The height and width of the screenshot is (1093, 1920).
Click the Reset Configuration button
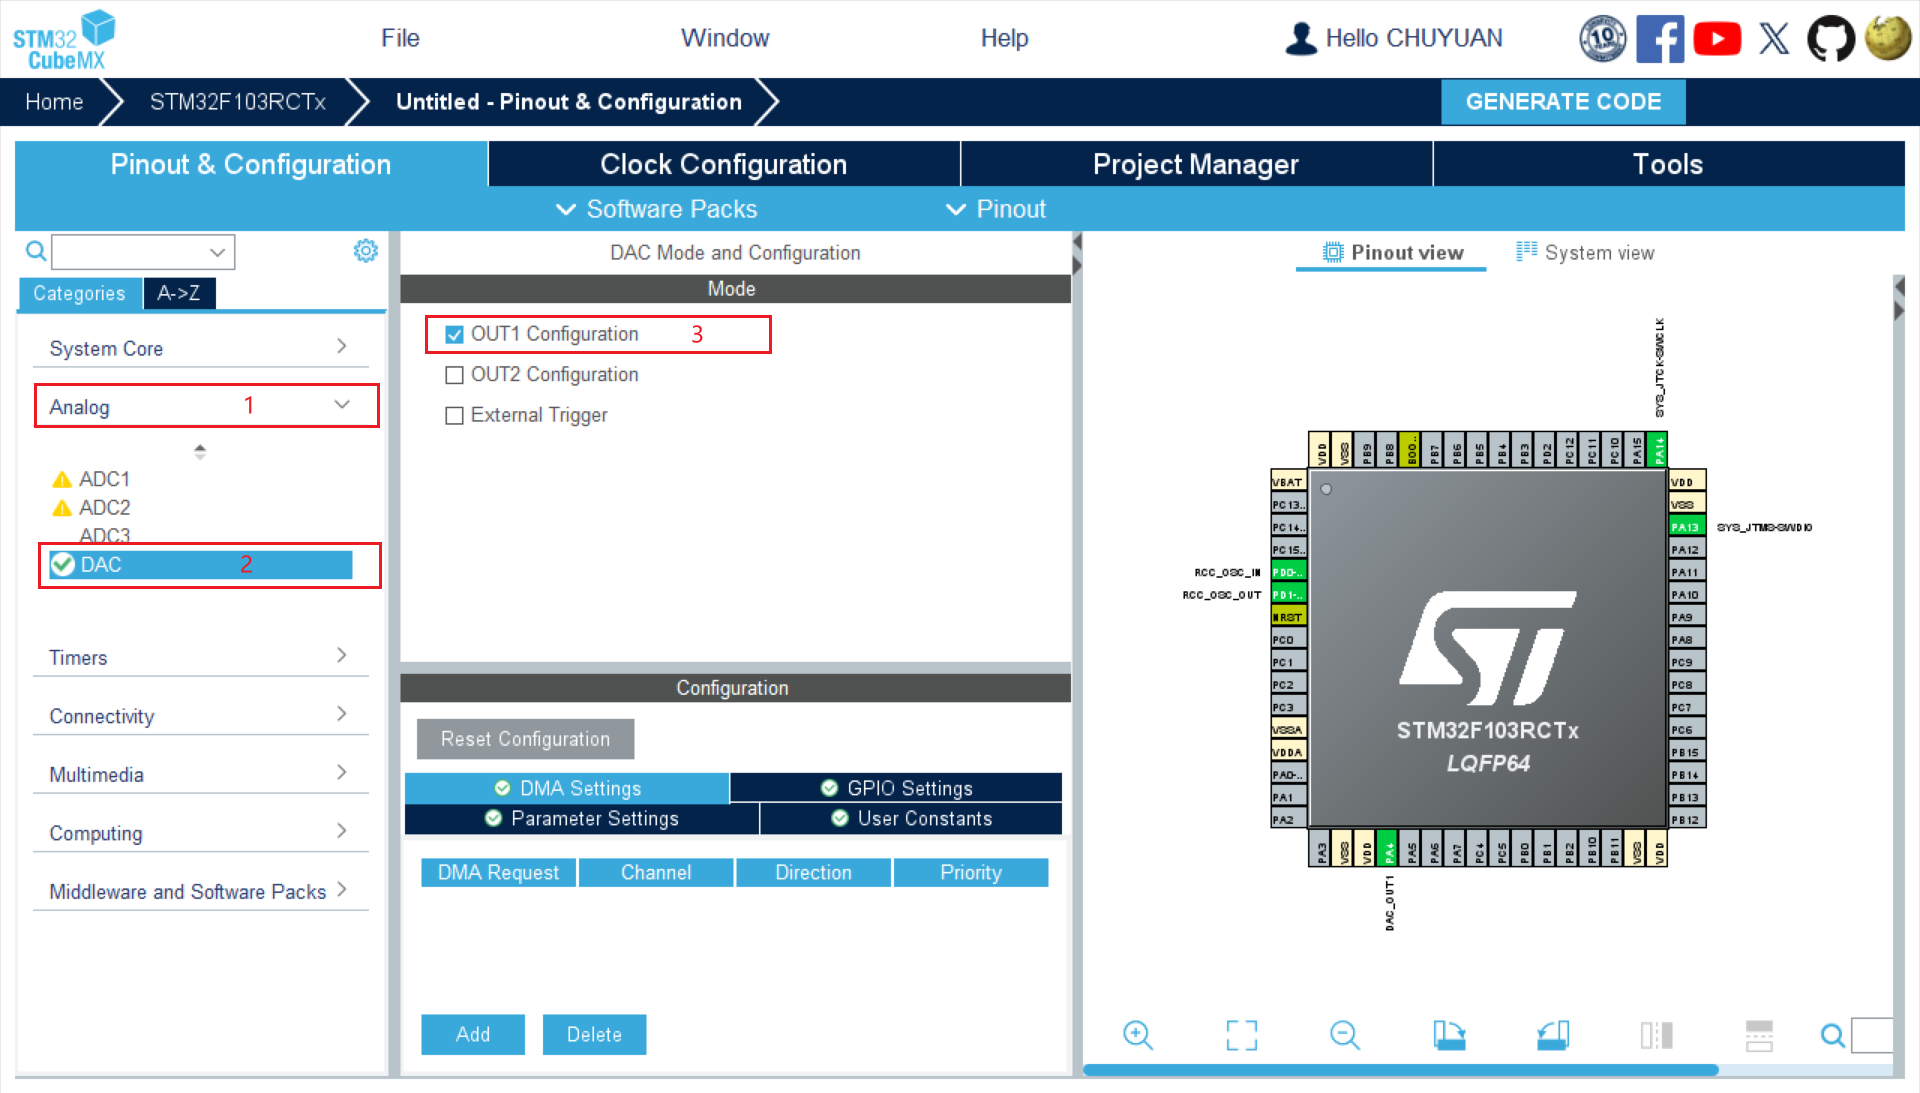click(x=525, y=739)
